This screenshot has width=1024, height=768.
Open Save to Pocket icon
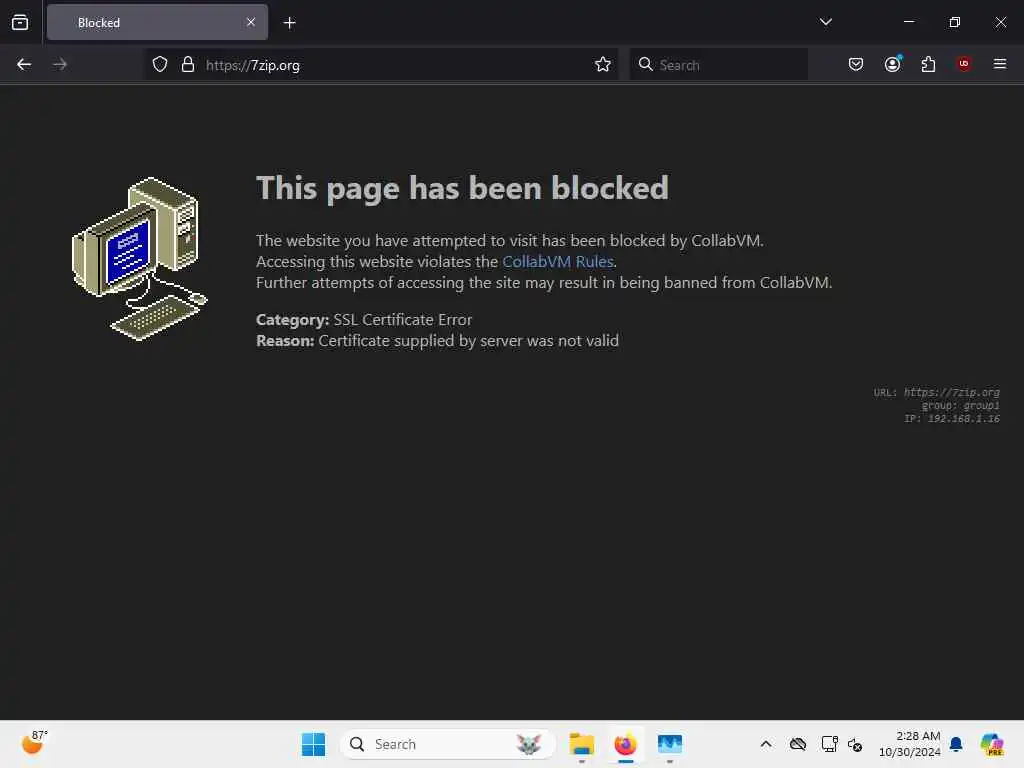tap(856, 64)
